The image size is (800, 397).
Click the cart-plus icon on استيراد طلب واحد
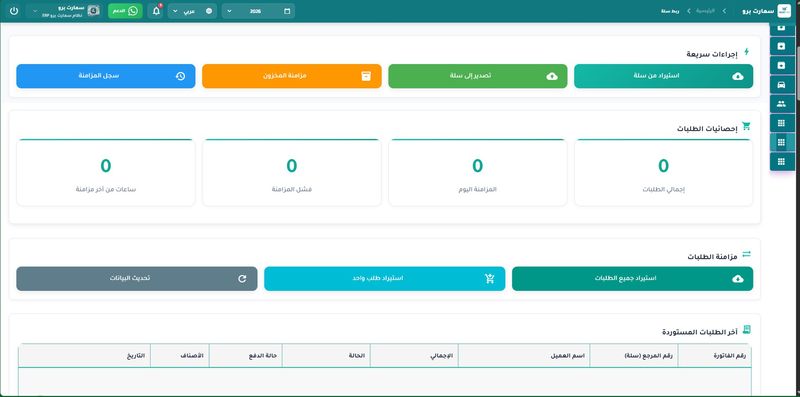[490, 279]
